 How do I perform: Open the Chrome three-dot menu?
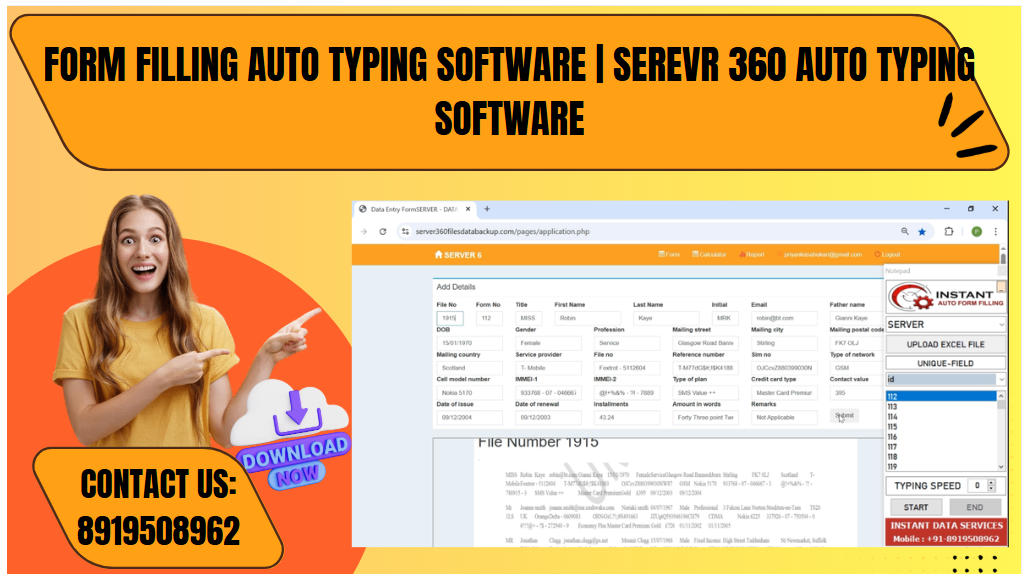coord(996,231)
